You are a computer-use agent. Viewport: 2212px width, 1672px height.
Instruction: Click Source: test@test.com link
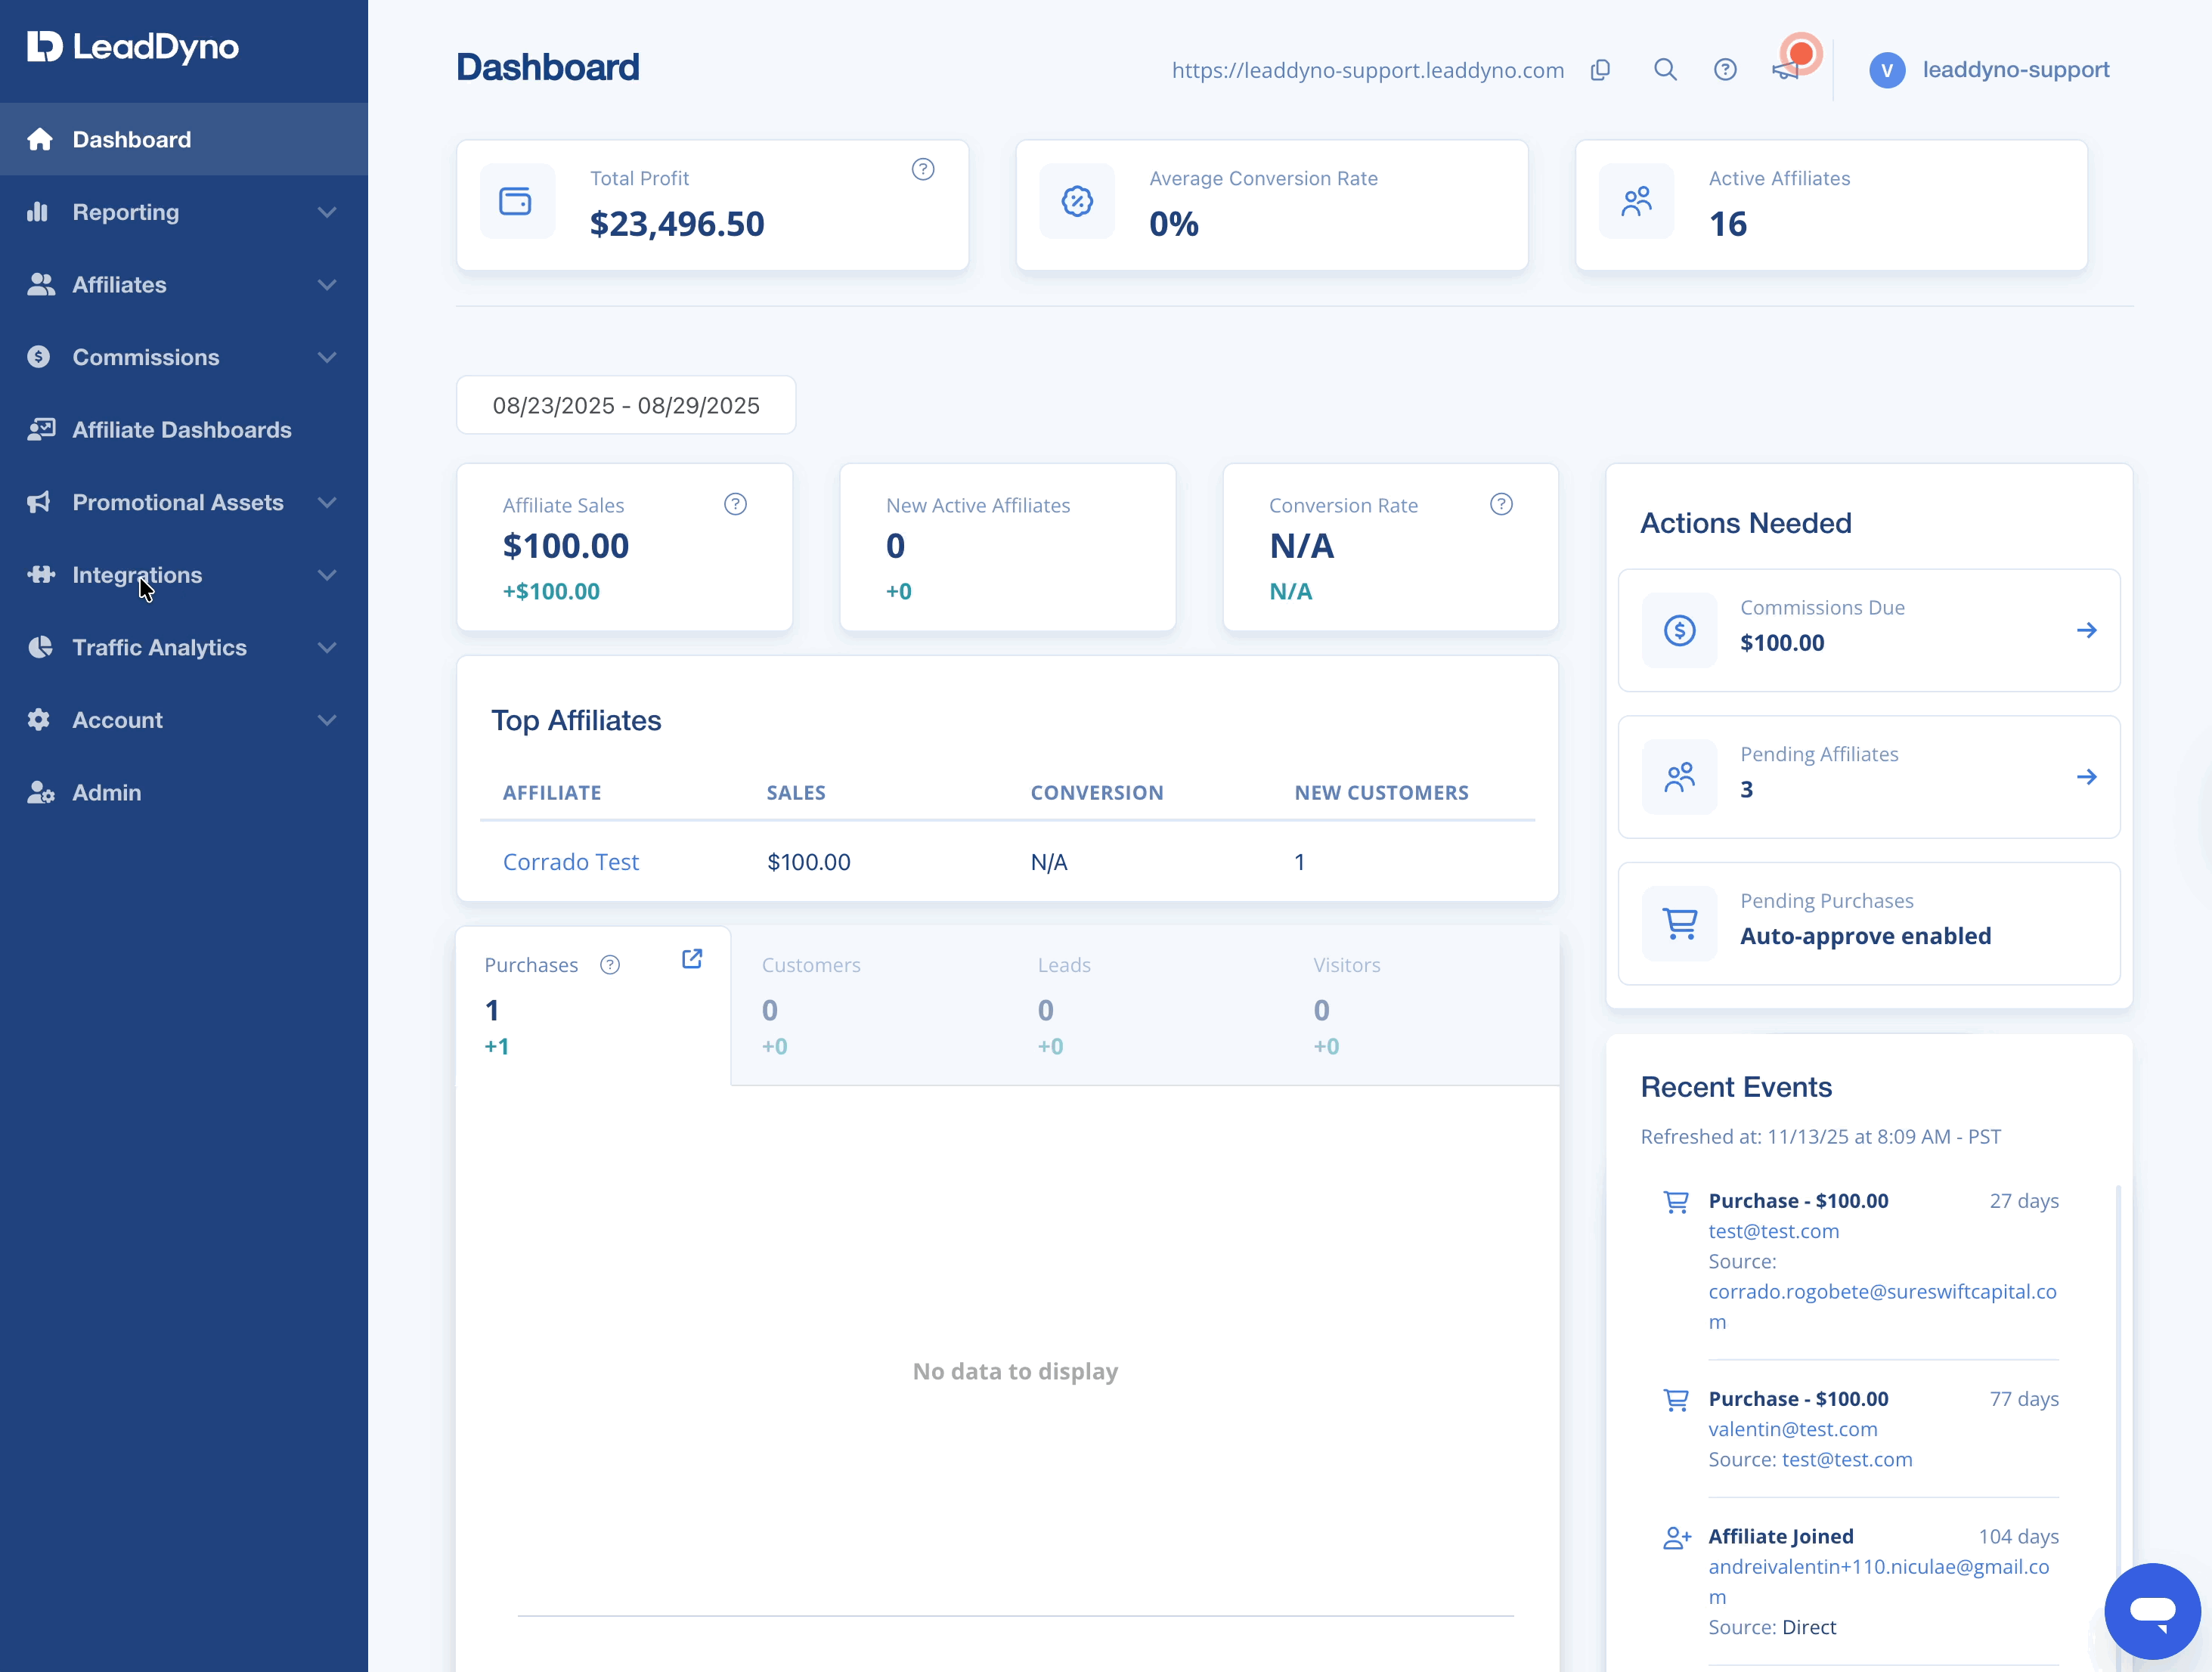pyautogui.click(x=1847, y=1460)
